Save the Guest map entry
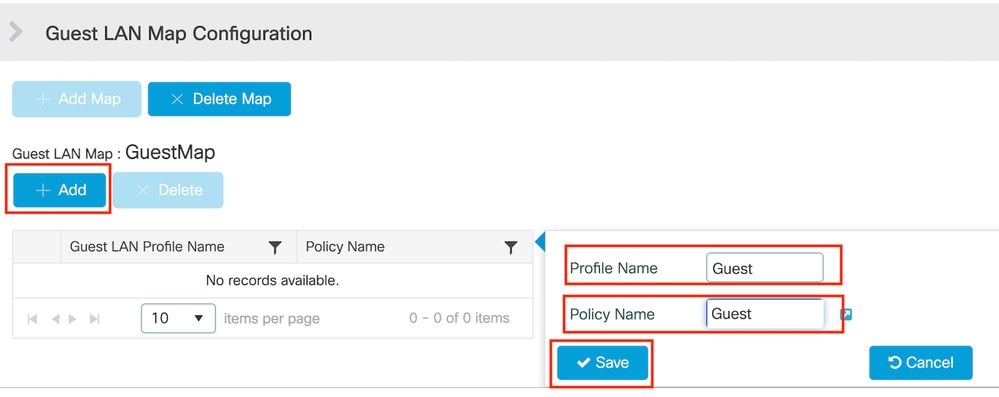 (x=603, y=363)
